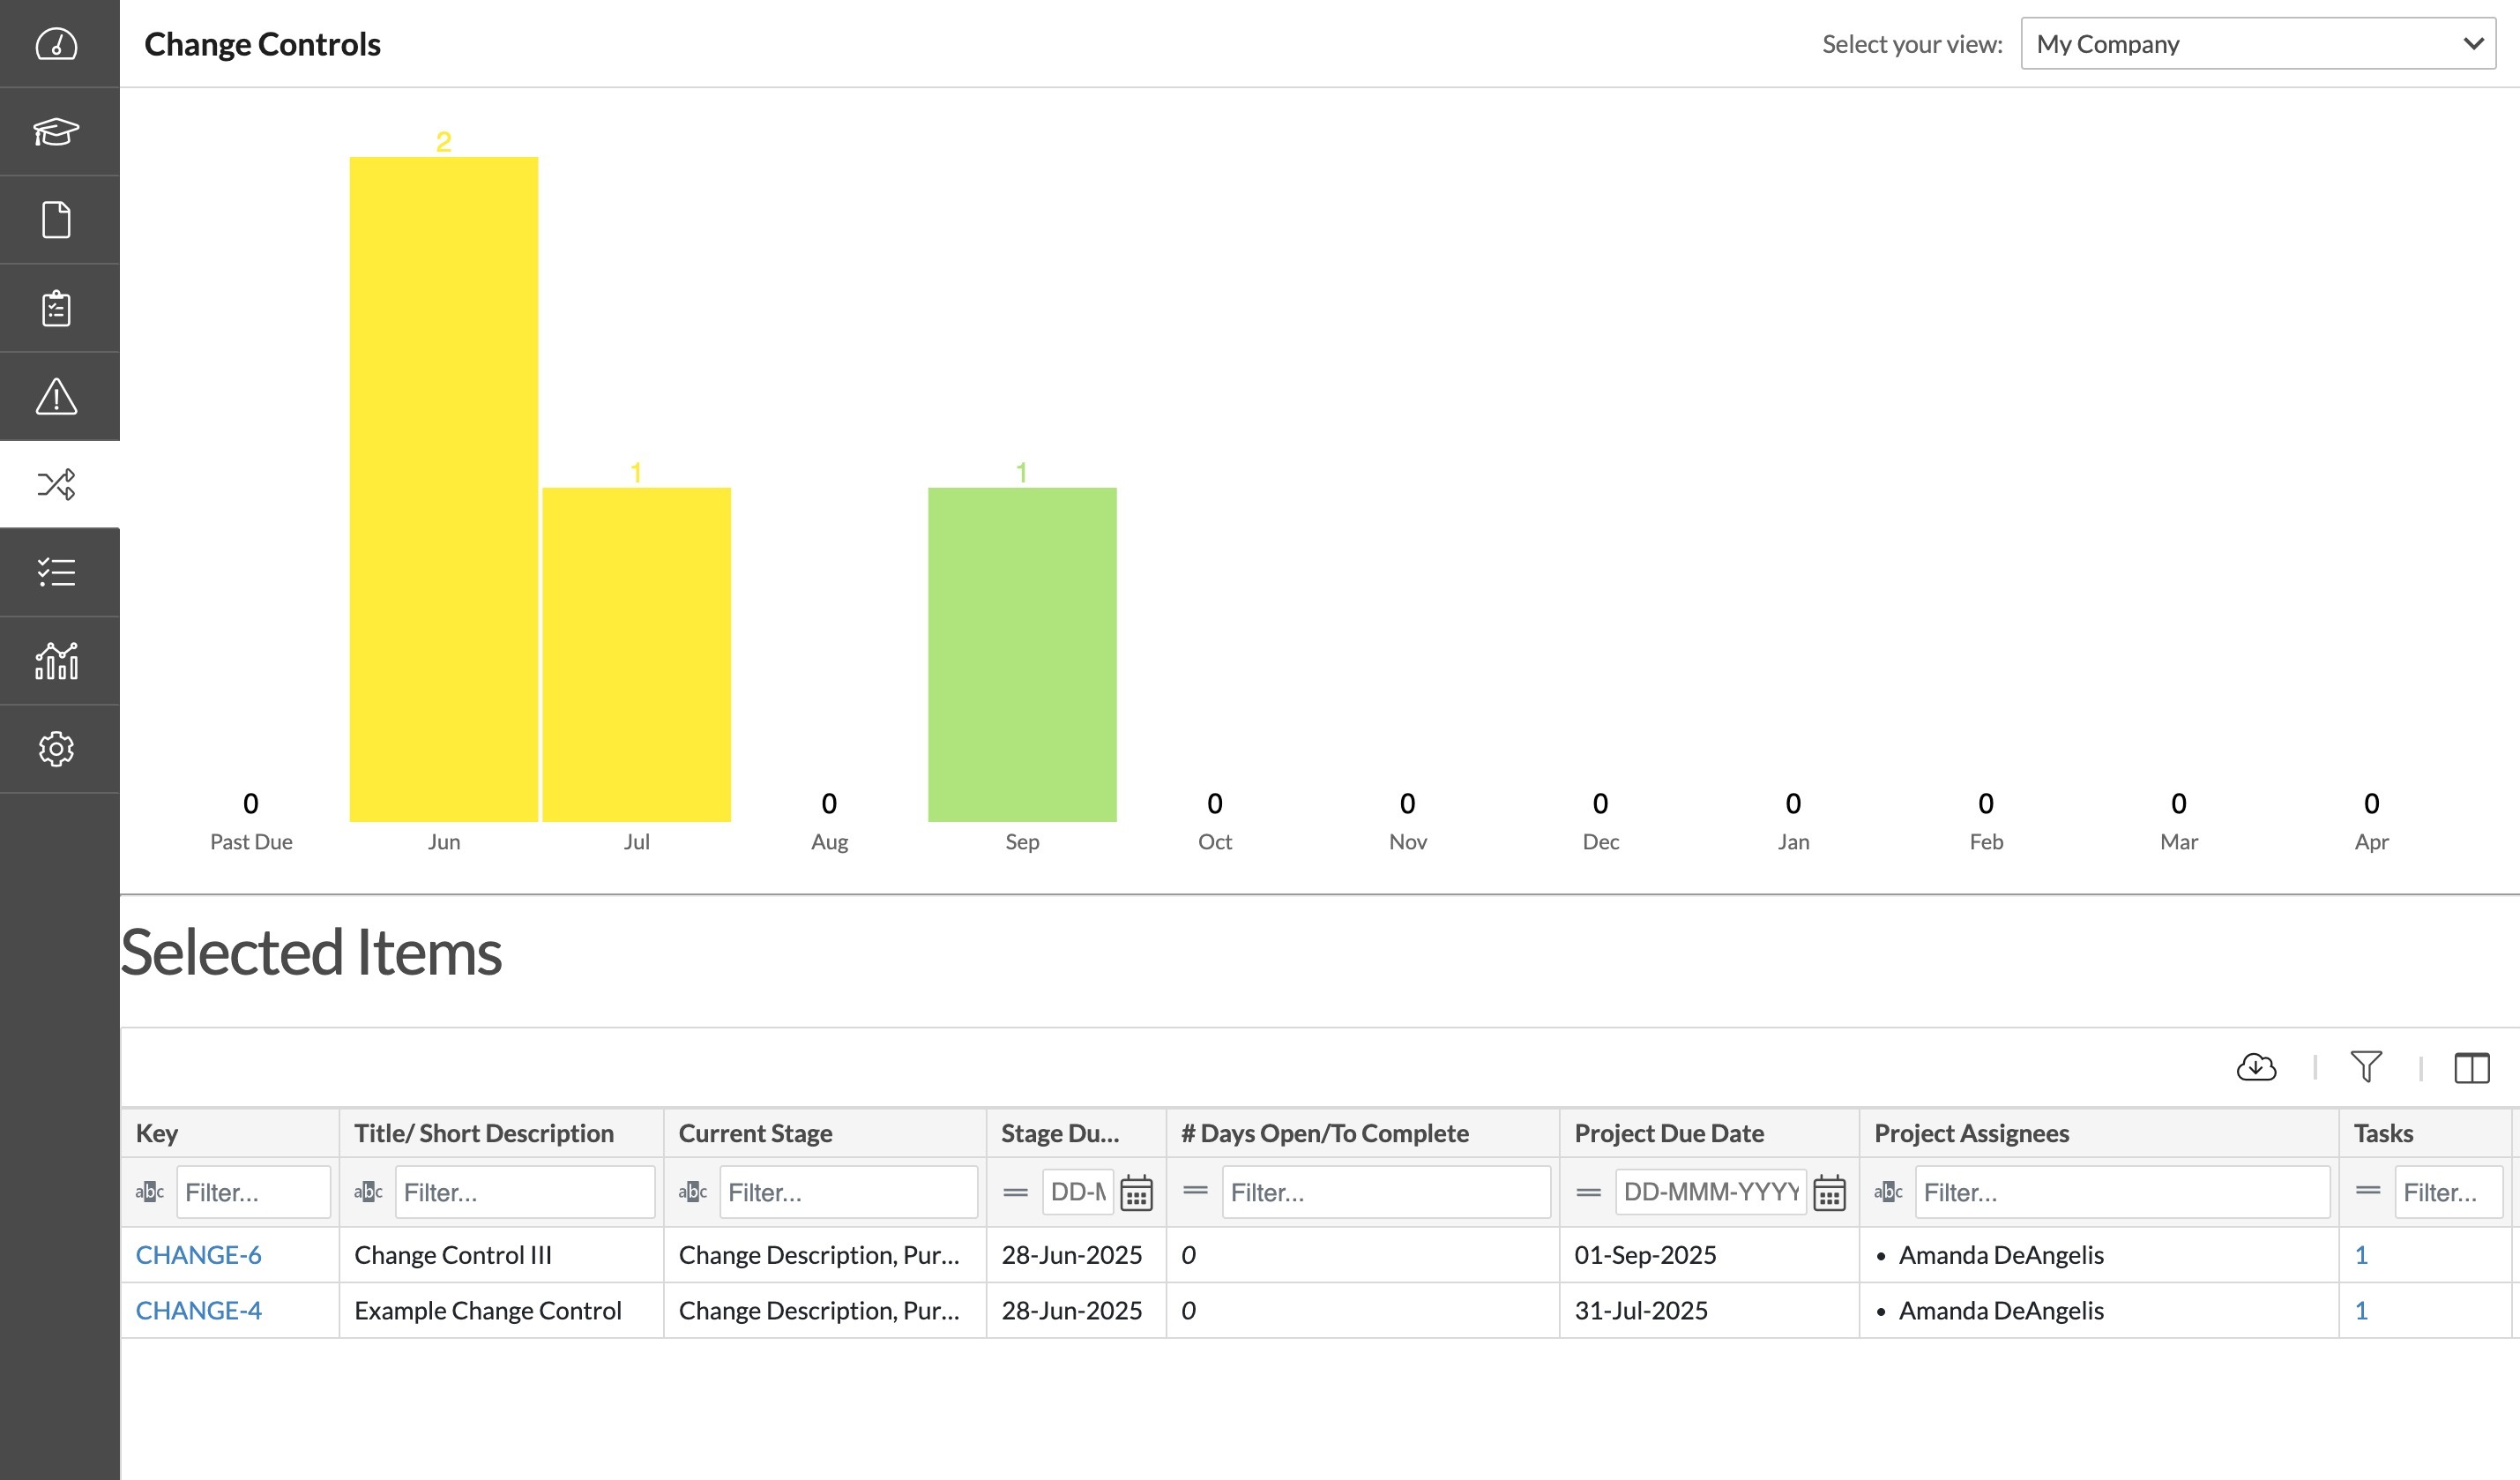Open the filter funnel icon above the table
The image size is (2520, 1480).
coord(2365,1067)
